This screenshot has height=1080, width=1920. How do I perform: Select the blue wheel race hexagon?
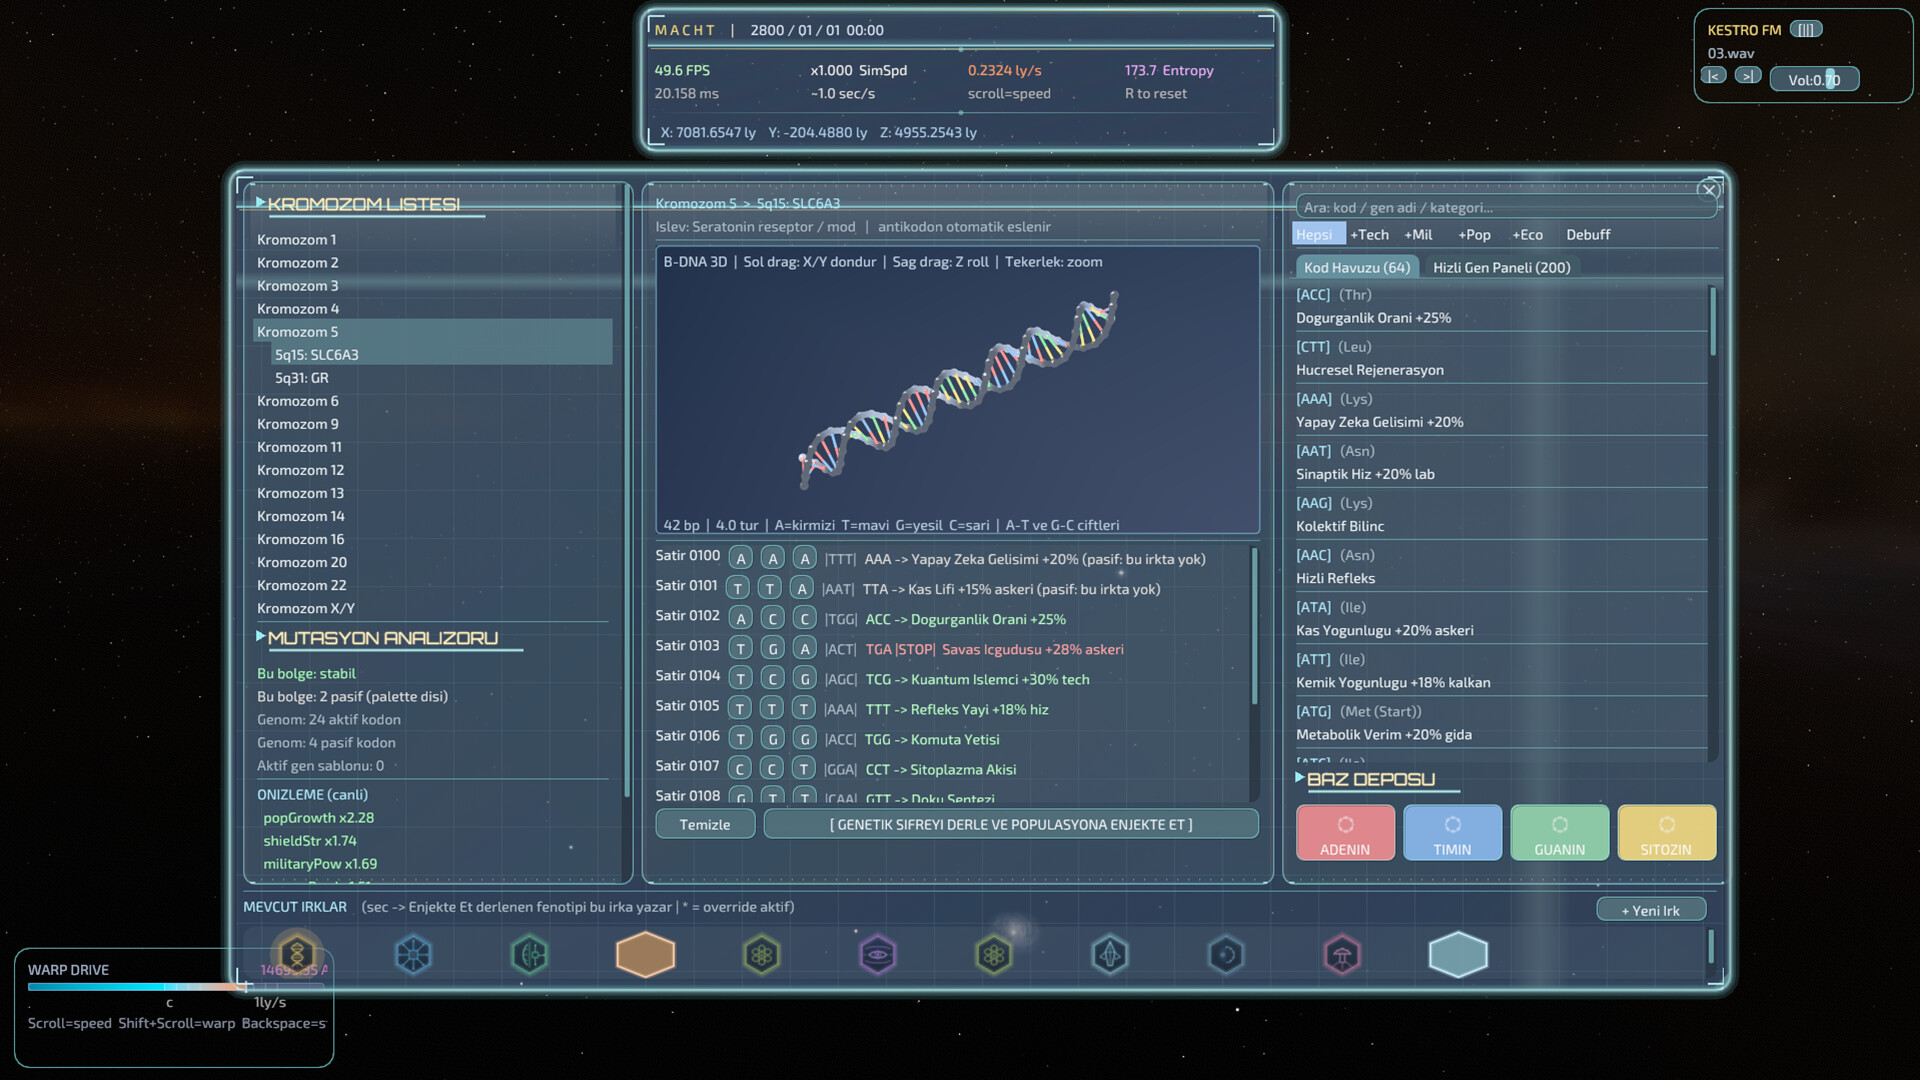pyautogui.click(x=413, y=955)
